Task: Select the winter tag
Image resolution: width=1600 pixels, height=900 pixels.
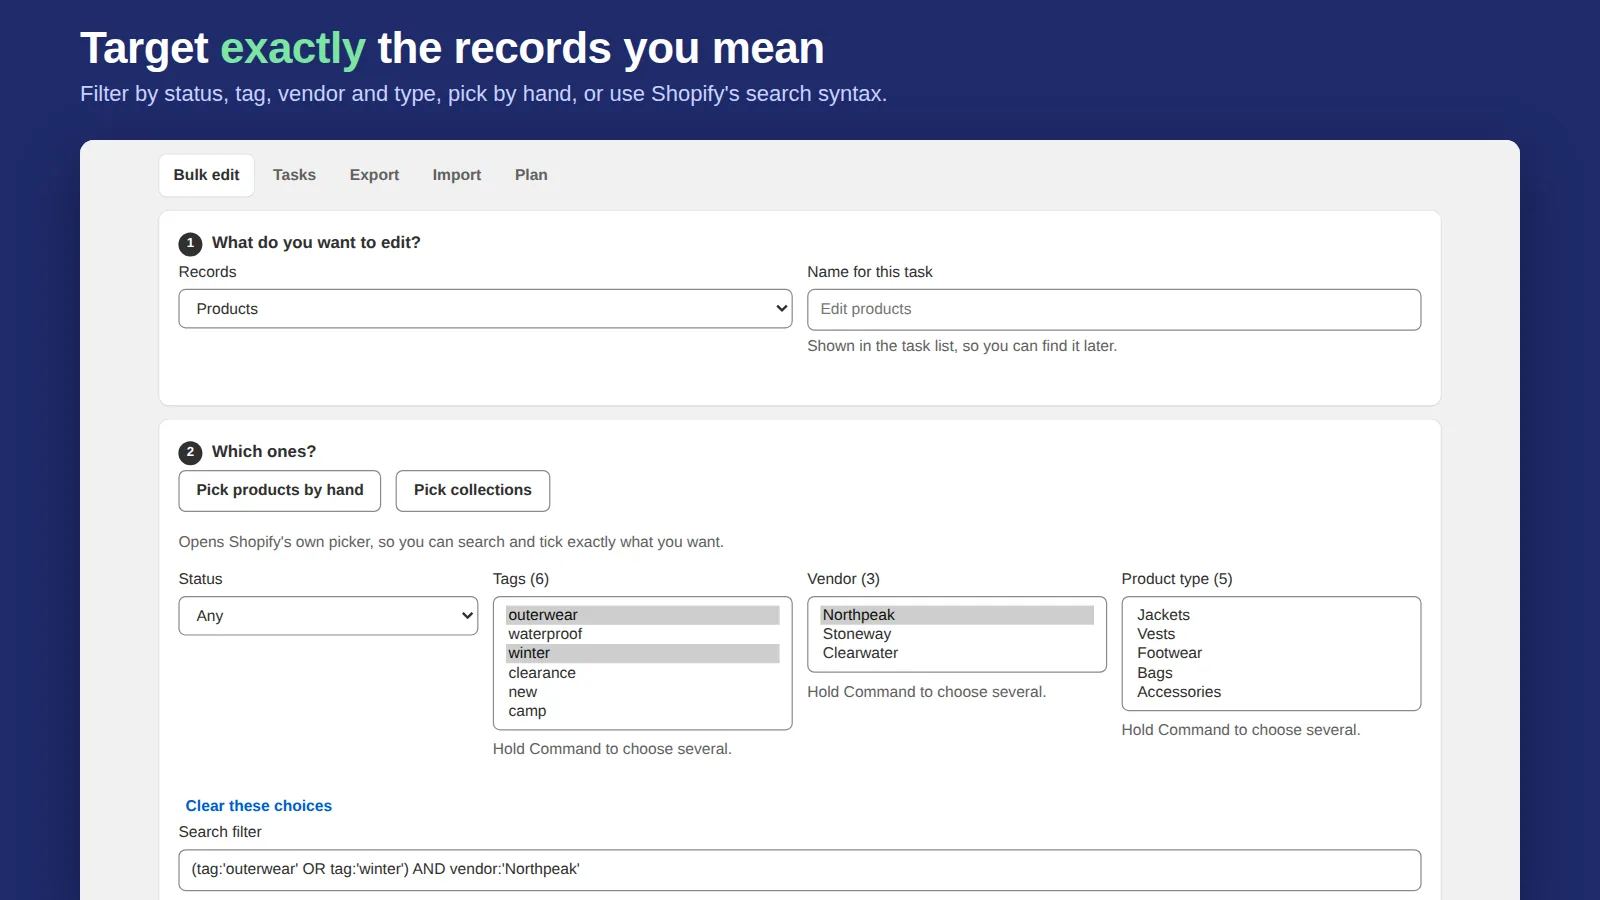Action: pos(643,653)
